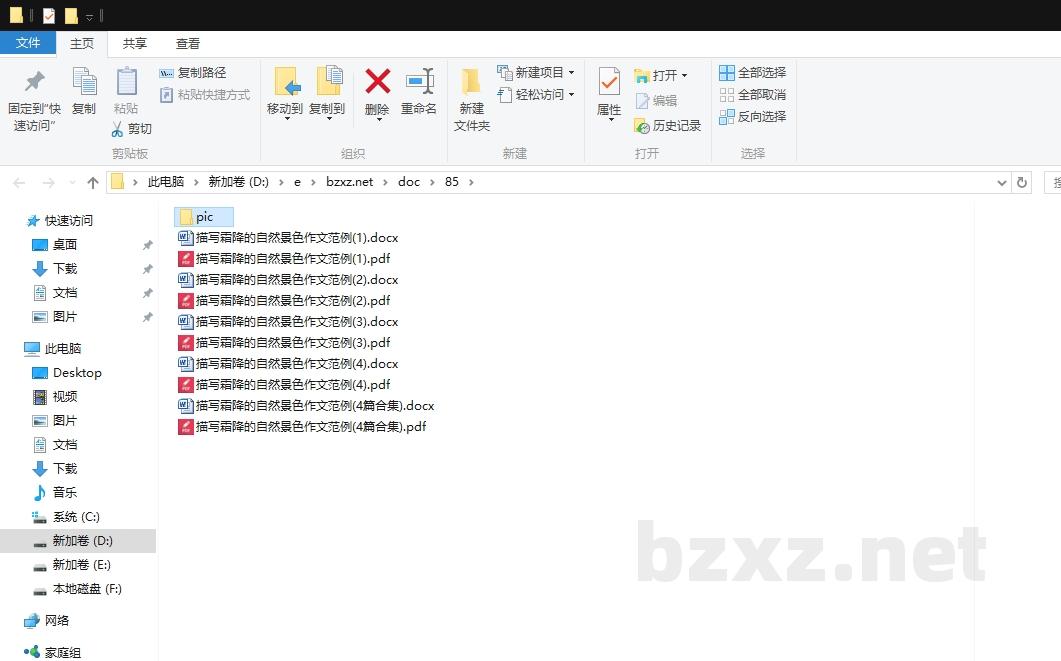Click the Cut scissors icon
This screenshot has height=661, width=1061.
[117, 129]
